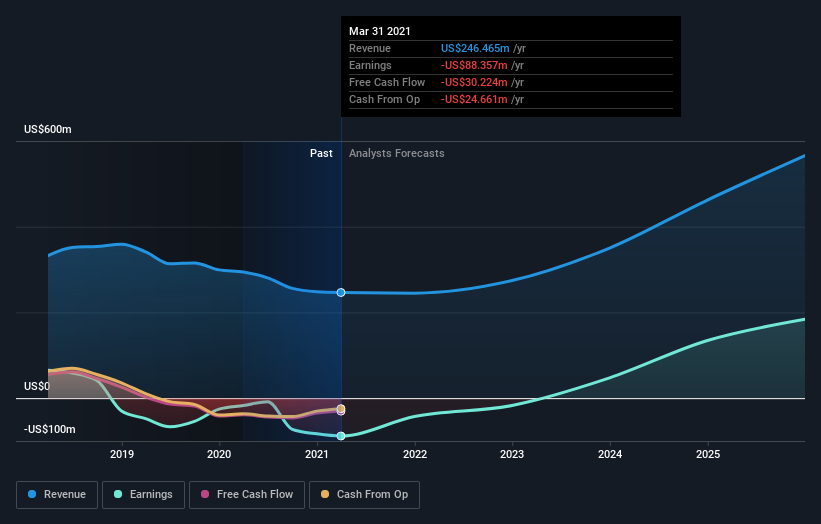821x524 pixels.
Task: Toggle the Earnings series legend button
Action: coord(143,495)
